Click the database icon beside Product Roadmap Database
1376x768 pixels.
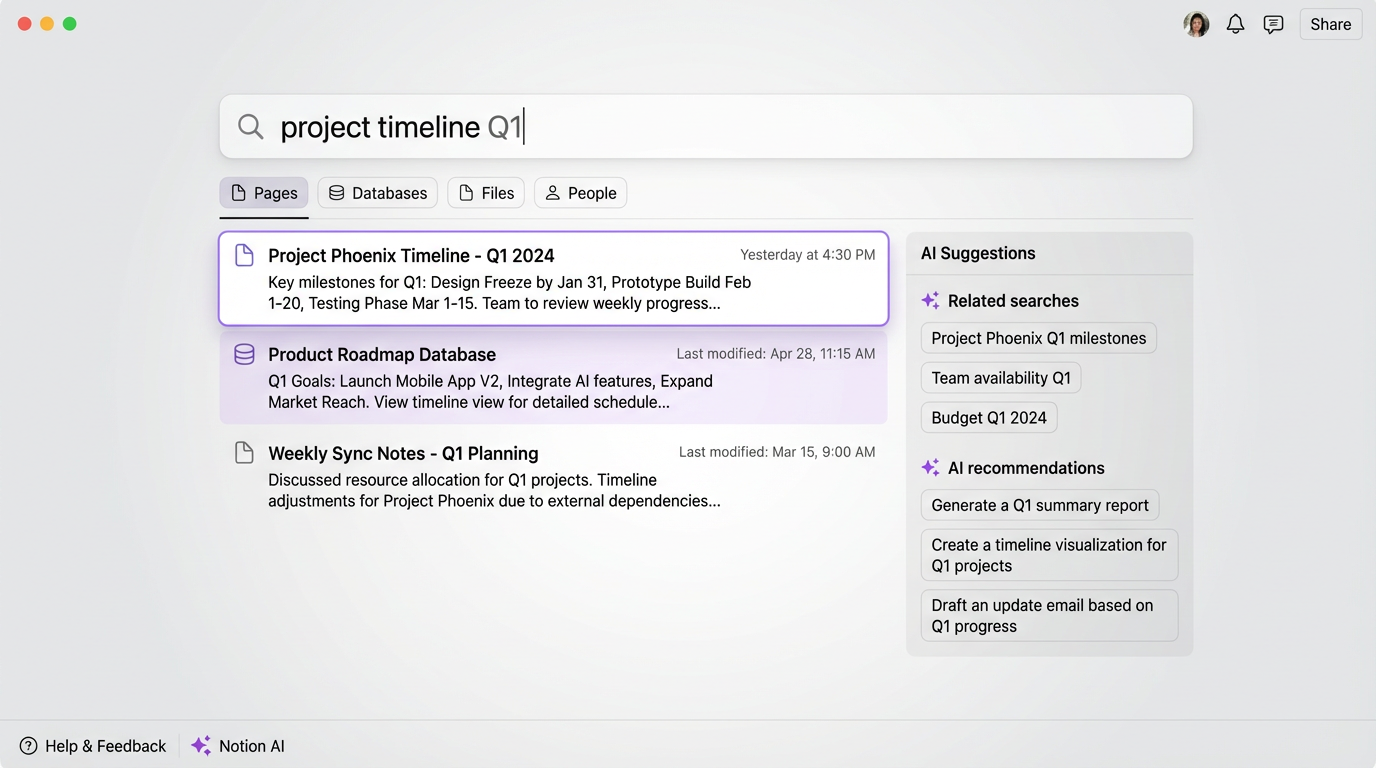pos(244,354)
